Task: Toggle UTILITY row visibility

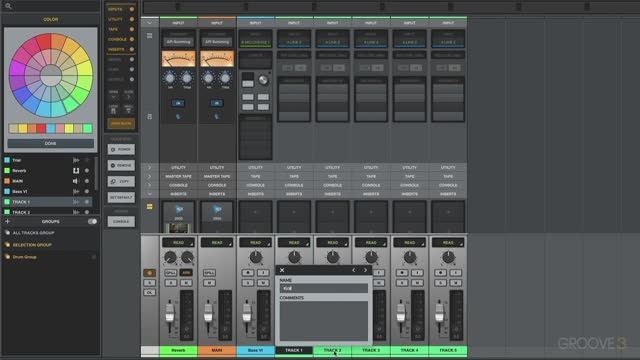Action: (x=131, y=19)
